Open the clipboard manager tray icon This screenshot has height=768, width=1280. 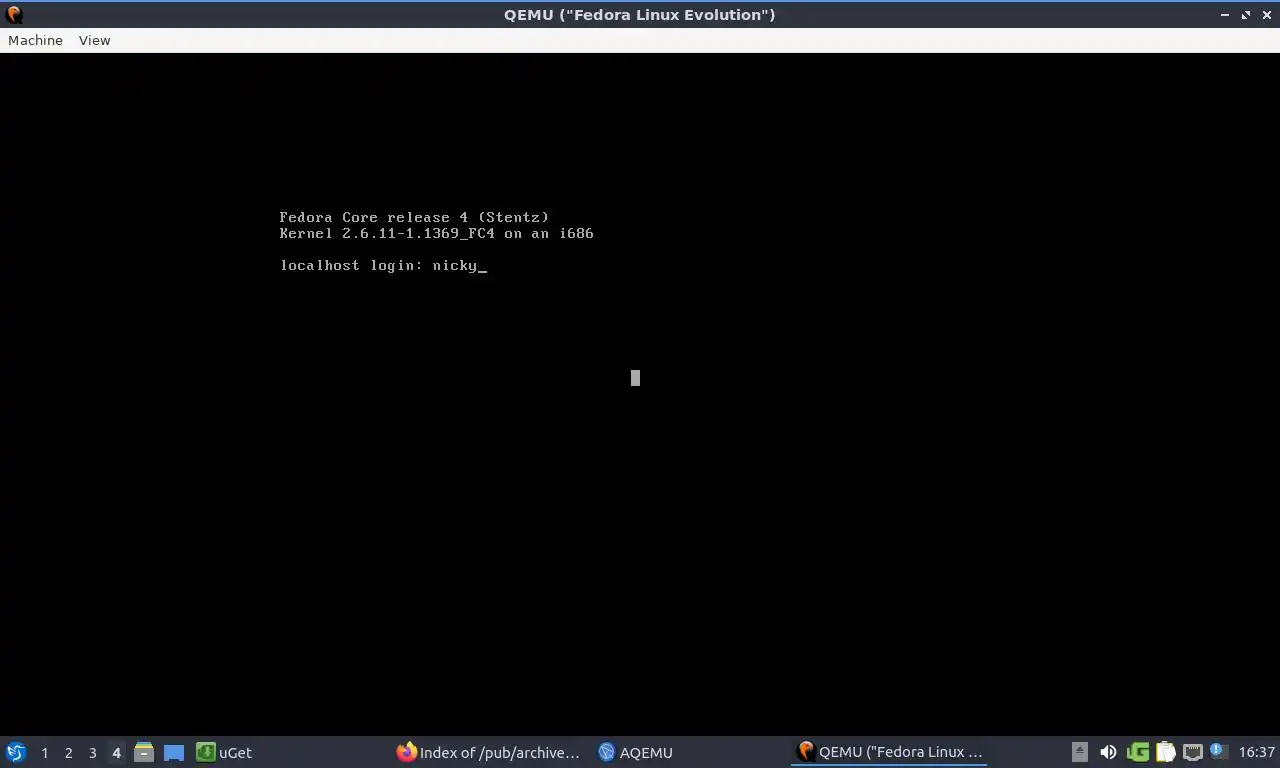point(1165,752)
